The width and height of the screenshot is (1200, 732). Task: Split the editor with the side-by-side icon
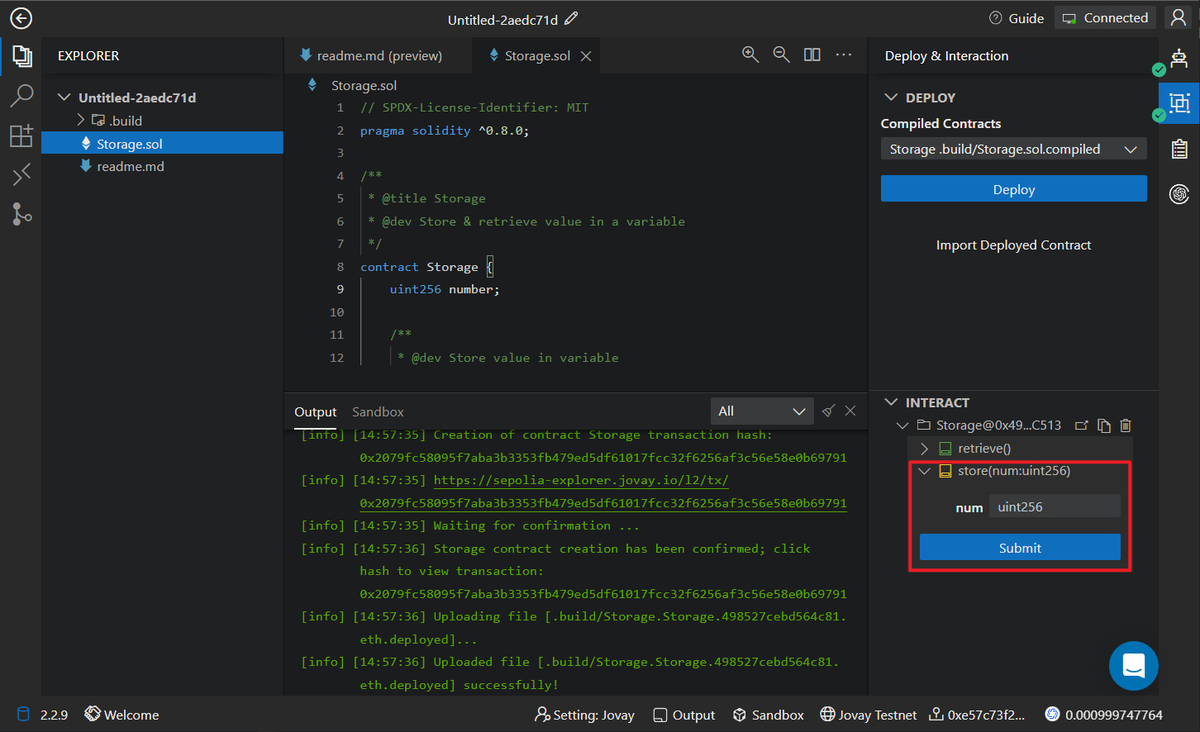[x=812, y=55]
